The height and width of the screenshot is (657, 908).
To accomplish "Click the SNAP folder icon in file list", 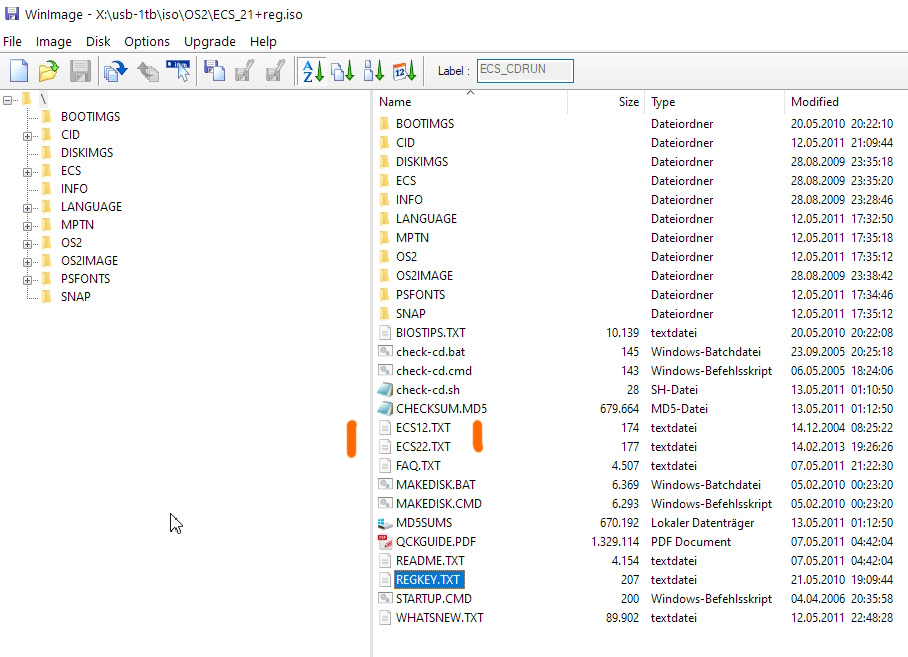I will [x=385, y=314].
